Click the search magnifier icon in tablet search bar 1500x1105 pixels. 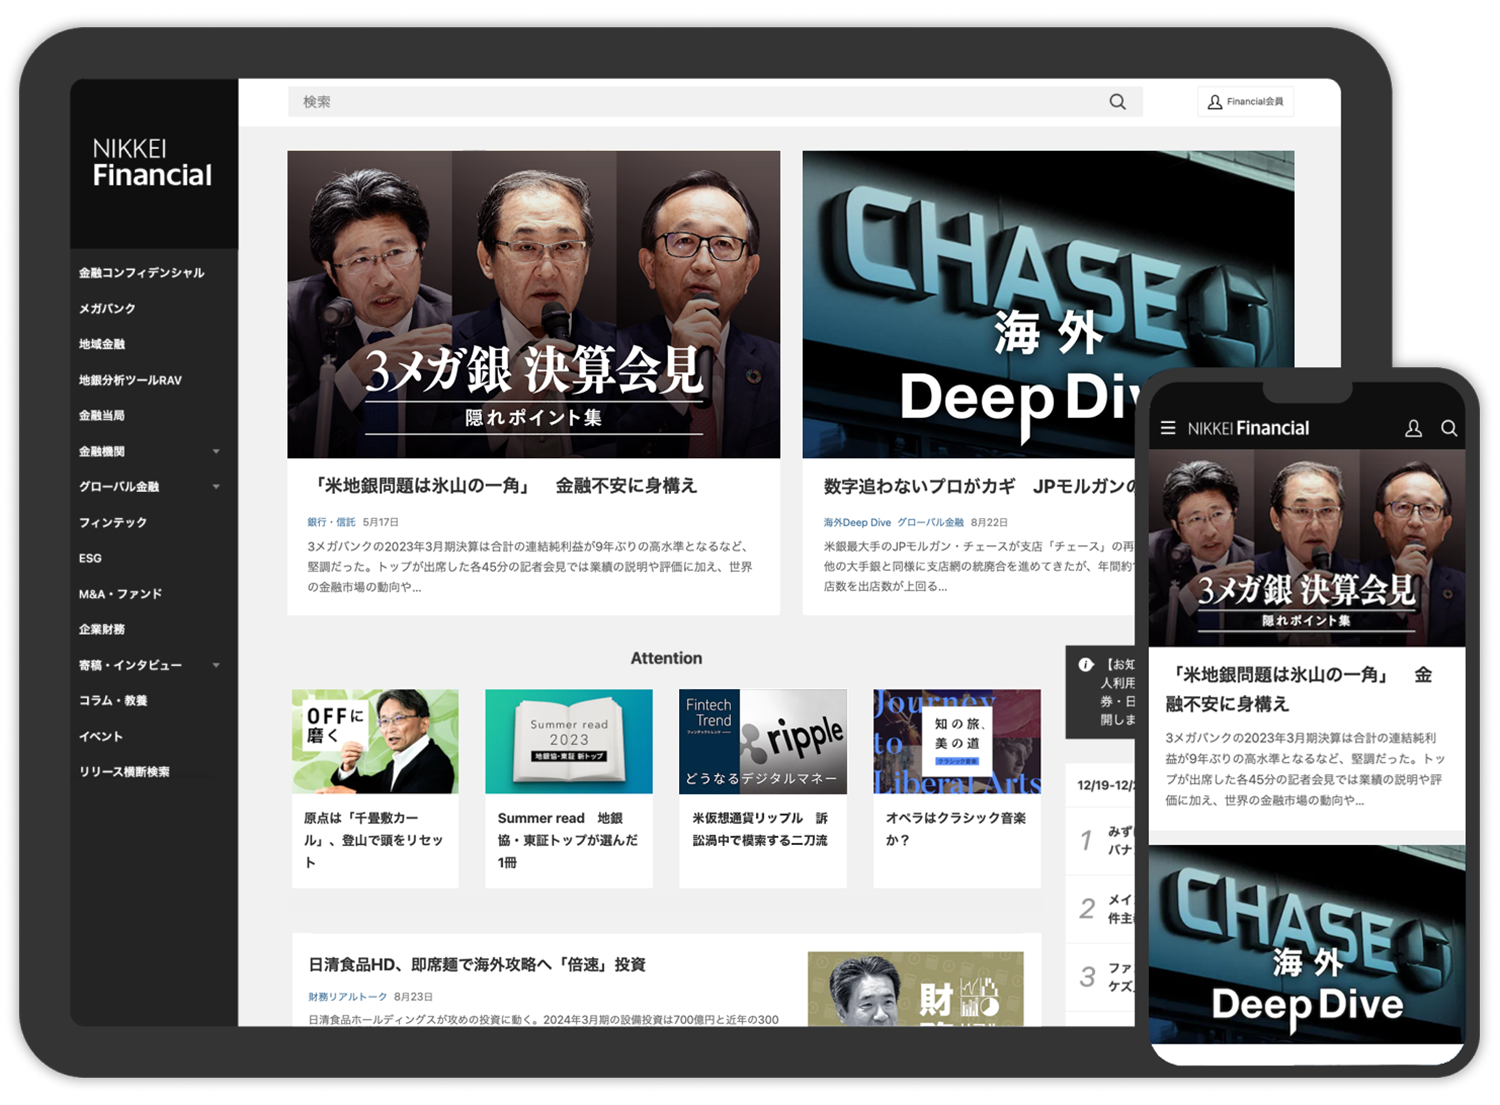pos(1117,102)
